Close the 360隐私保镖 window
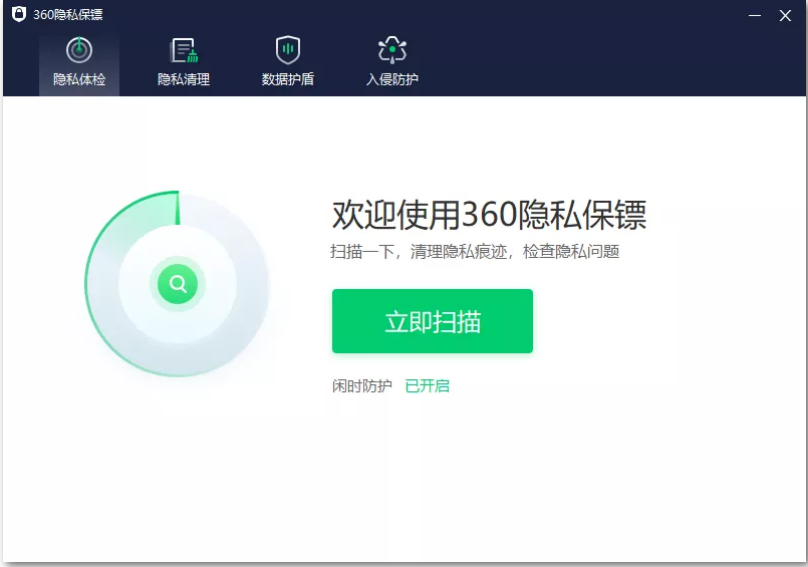808x567 pixels. pyautogui.click(x=785, y=15)
